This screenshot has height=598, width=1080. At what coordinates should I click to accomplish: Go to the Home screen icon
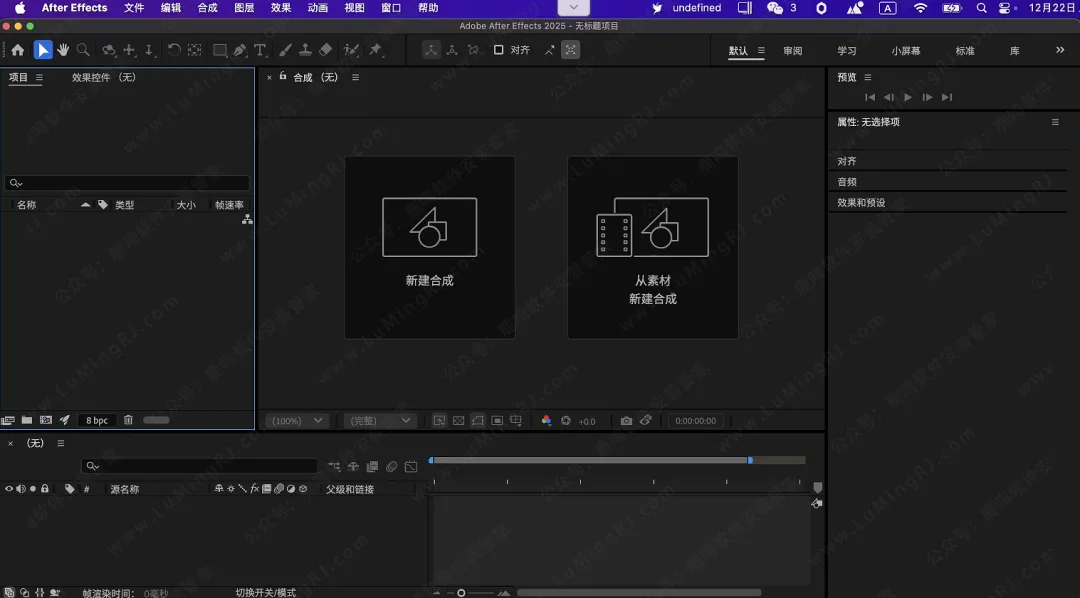pos(17,50)
